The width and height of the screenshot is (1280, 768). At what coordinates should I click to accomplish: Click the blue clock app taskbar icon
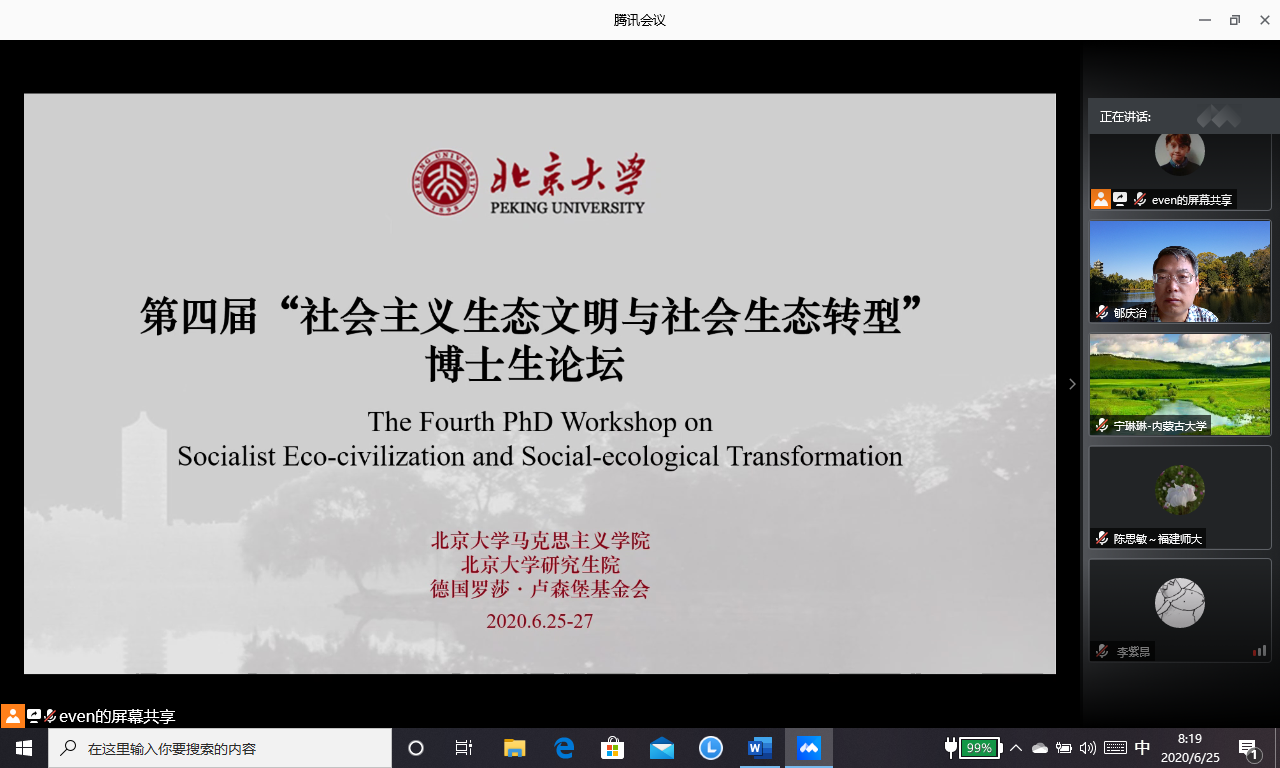point(711,748)
